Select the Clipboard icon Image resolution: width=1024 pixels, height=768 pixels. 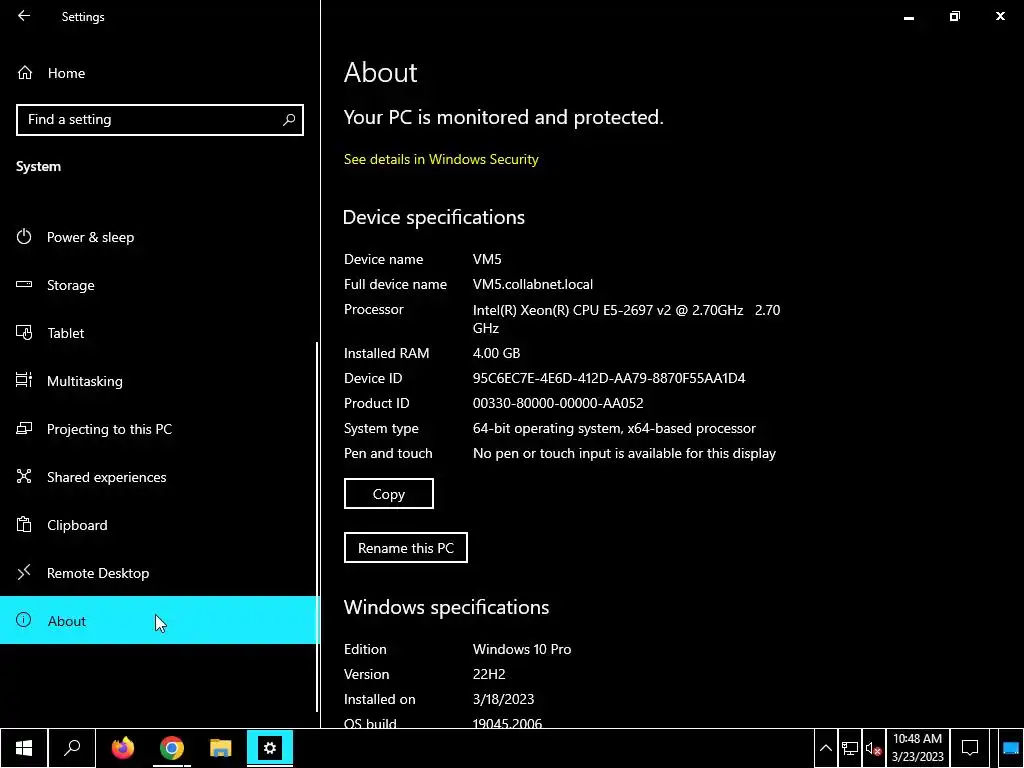24,524
